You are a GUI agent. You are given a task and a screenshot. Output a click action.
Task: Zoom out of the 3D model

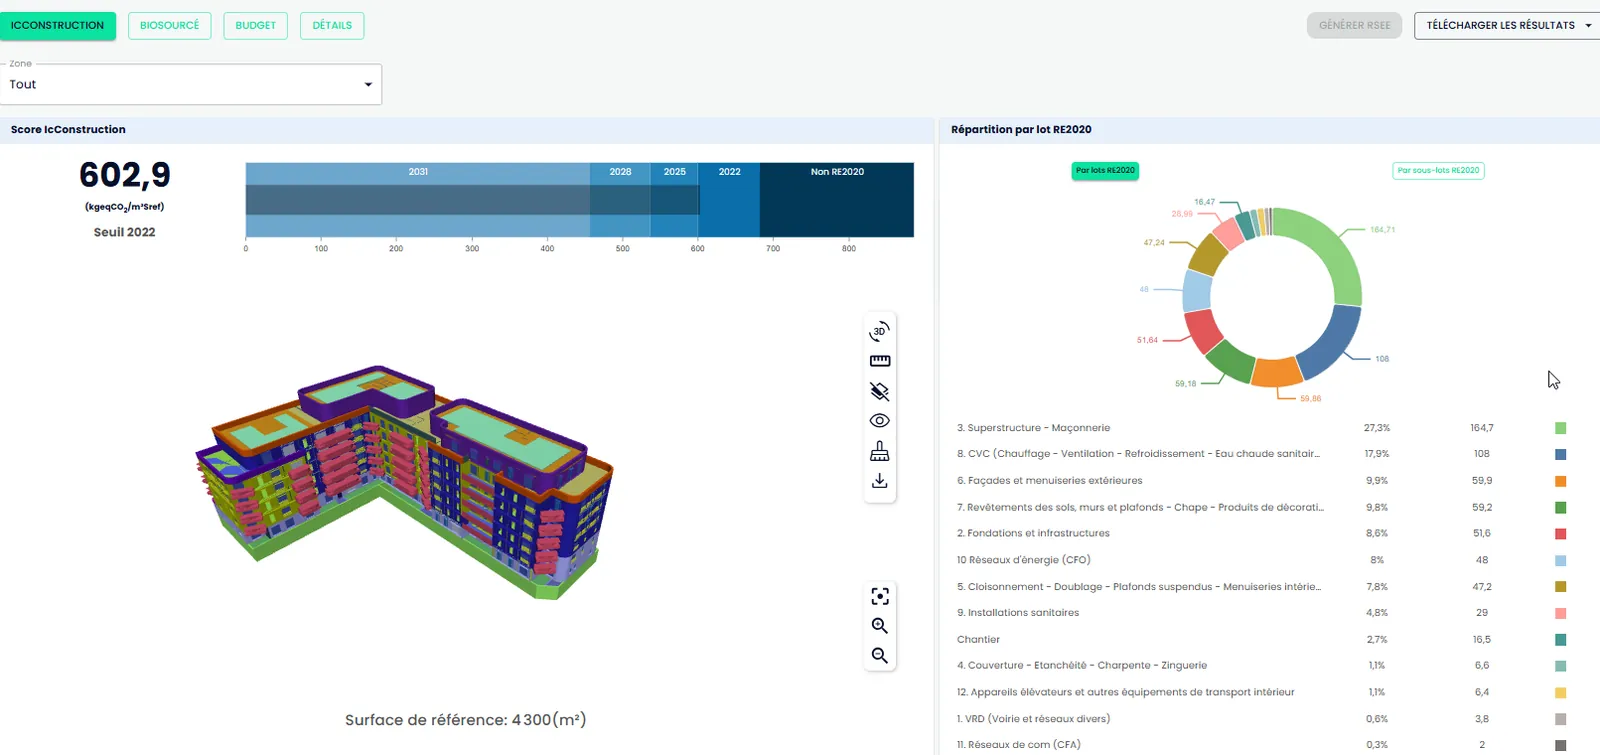pos(880,656)
